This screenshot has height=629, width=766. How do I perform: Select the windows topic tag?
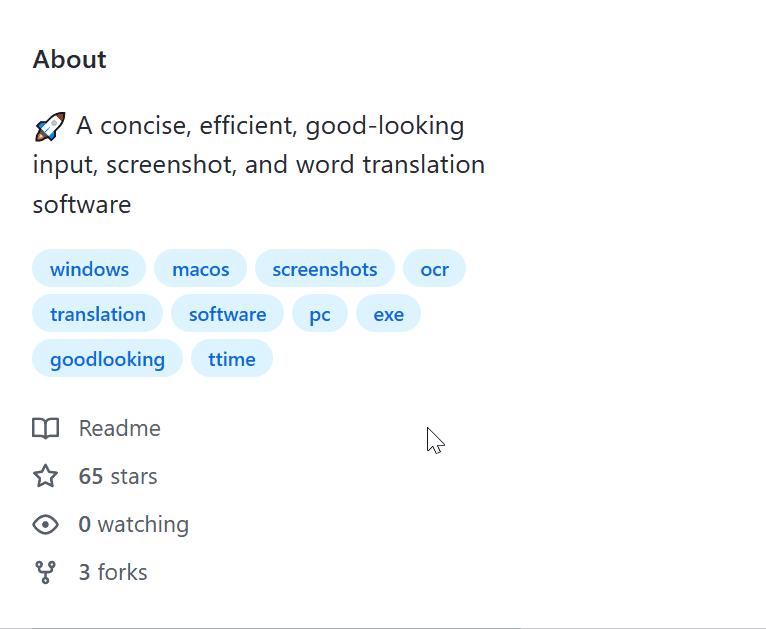point(89,269)
